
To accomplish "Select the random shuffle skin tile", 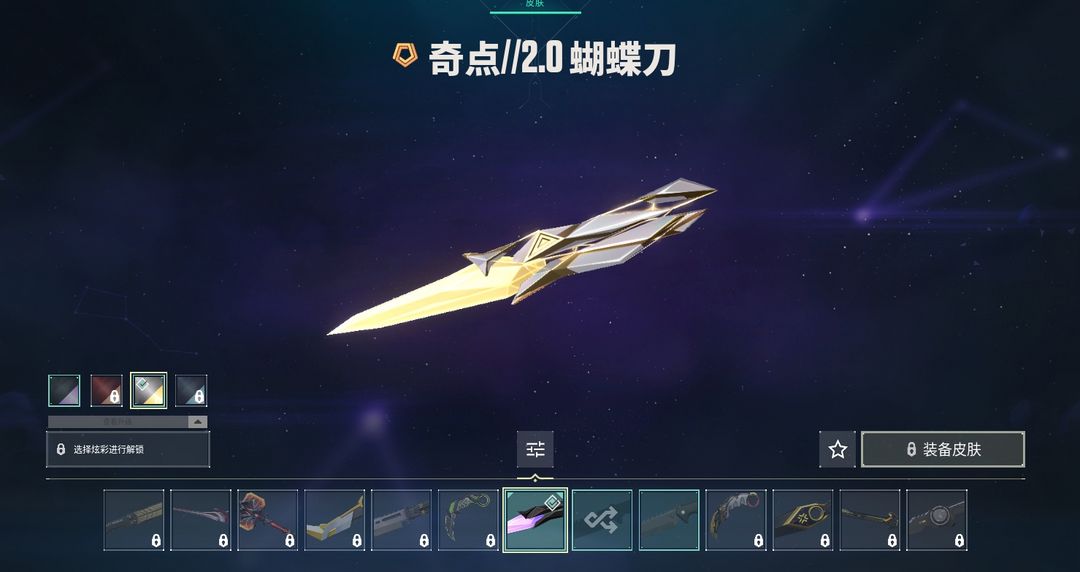I will pos(602,520).
